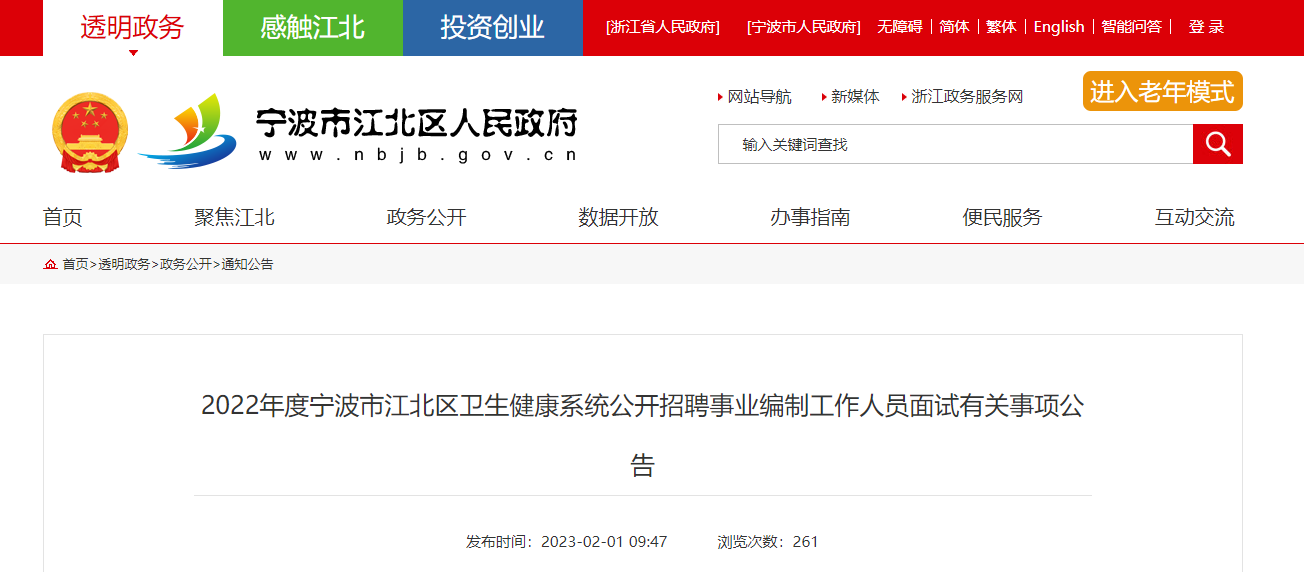Open 数据开放 in main navigation
The image size is (1304, 572).
click(619, 217)
